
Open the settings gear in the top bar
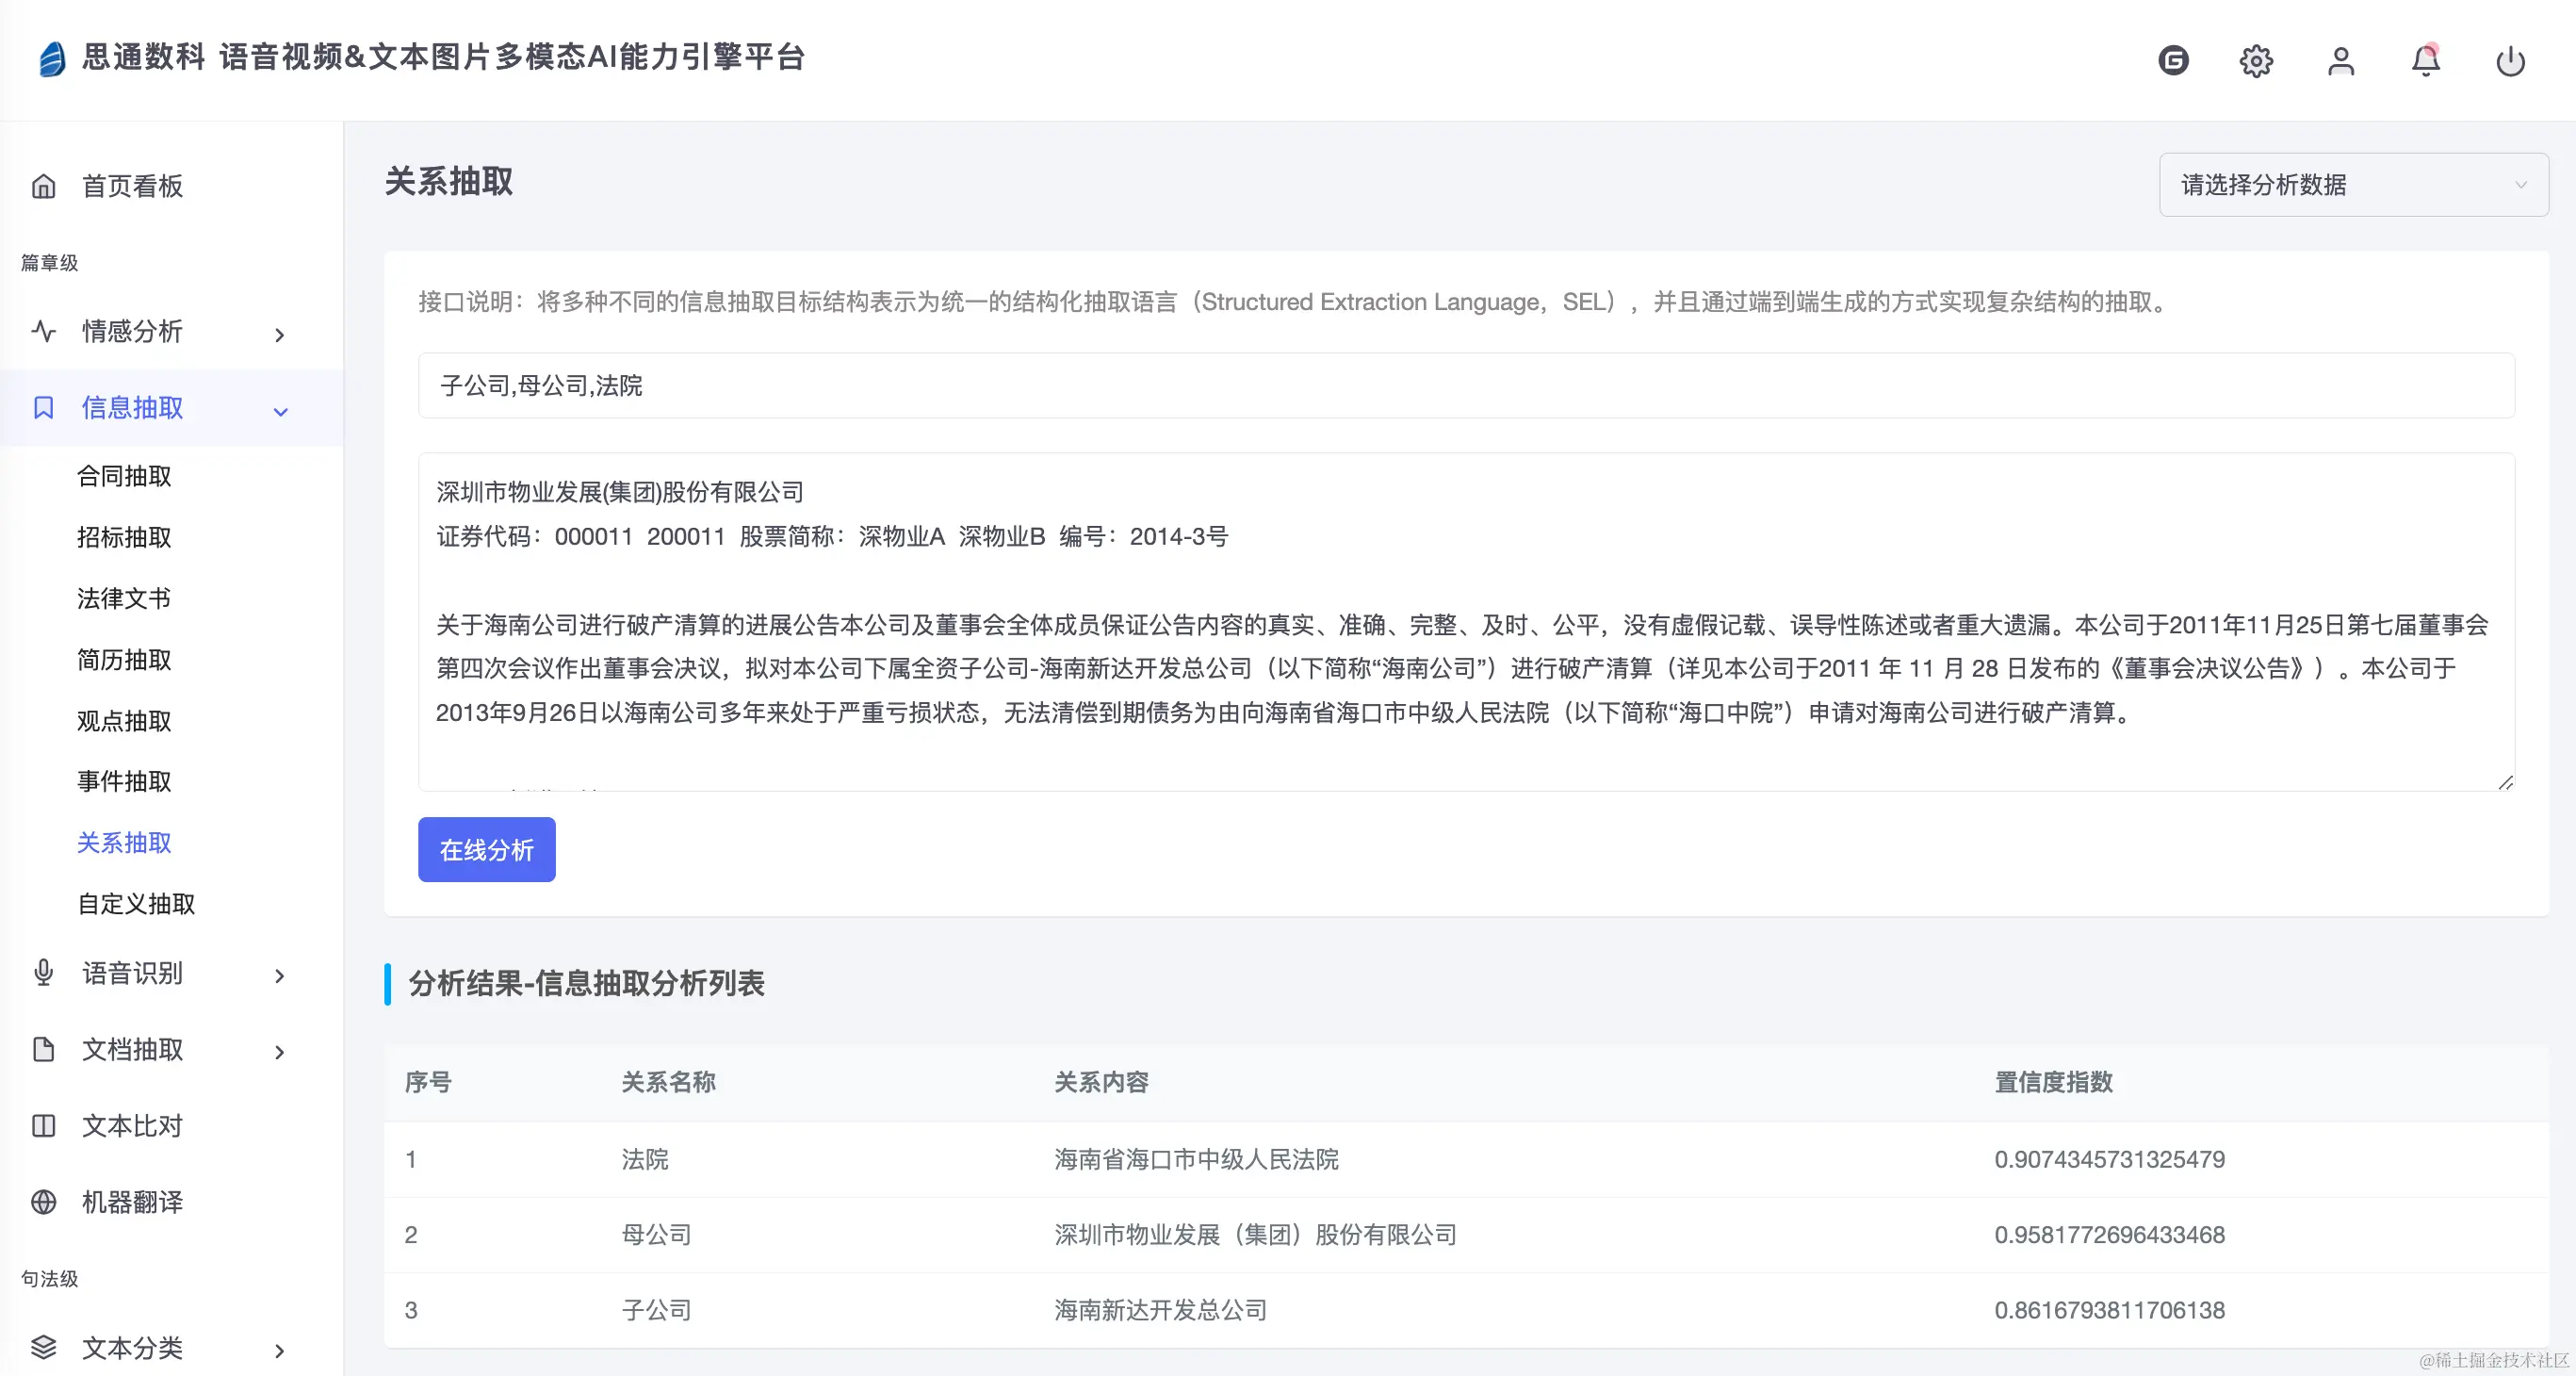coord(2255,60)
